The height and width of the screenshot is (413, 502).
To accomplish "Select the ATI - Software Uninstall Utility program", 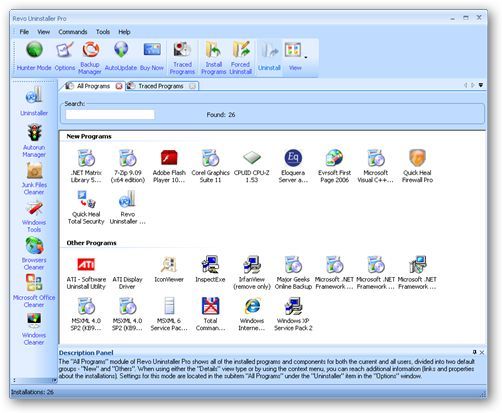I will [86, 273].
